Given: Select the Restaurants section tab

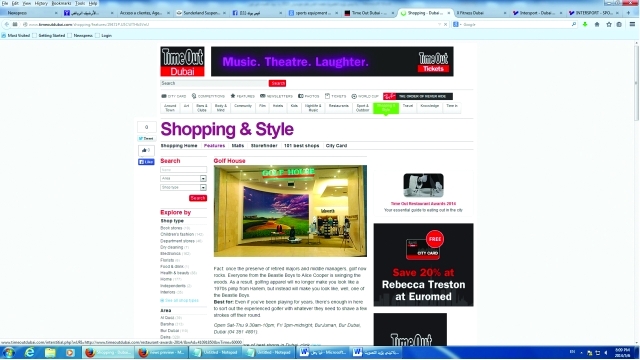Looking at the screenshot, I should tap(339, 108).
